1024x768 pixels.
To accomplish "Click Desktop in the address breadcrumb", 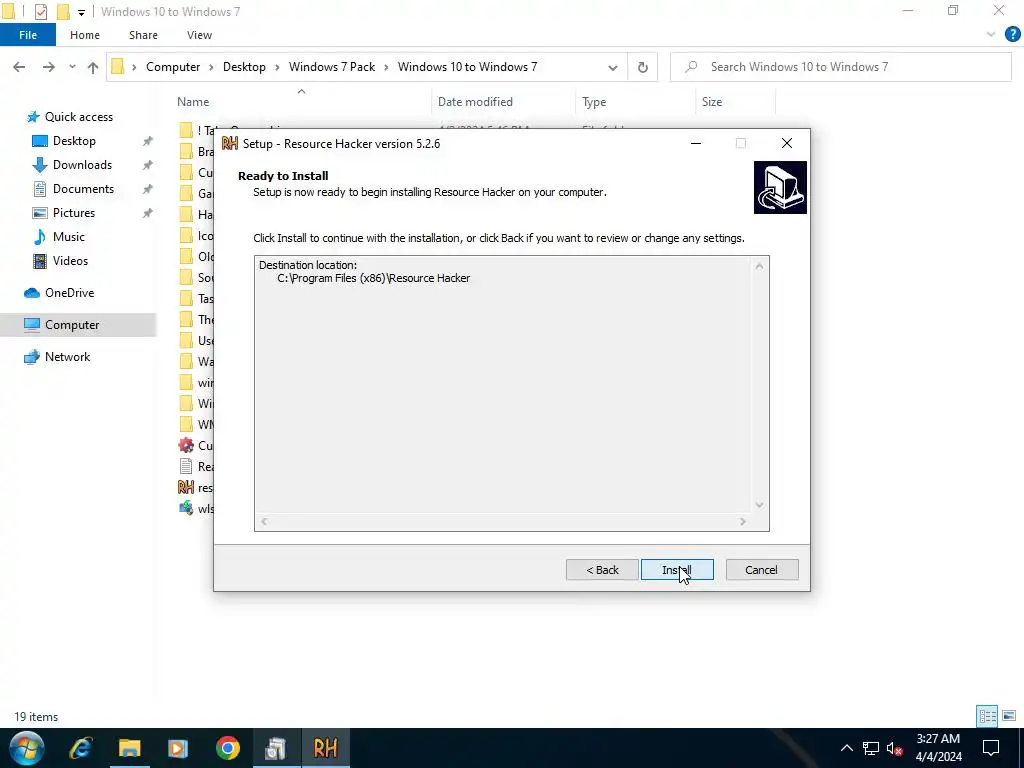I will [244, 67].
